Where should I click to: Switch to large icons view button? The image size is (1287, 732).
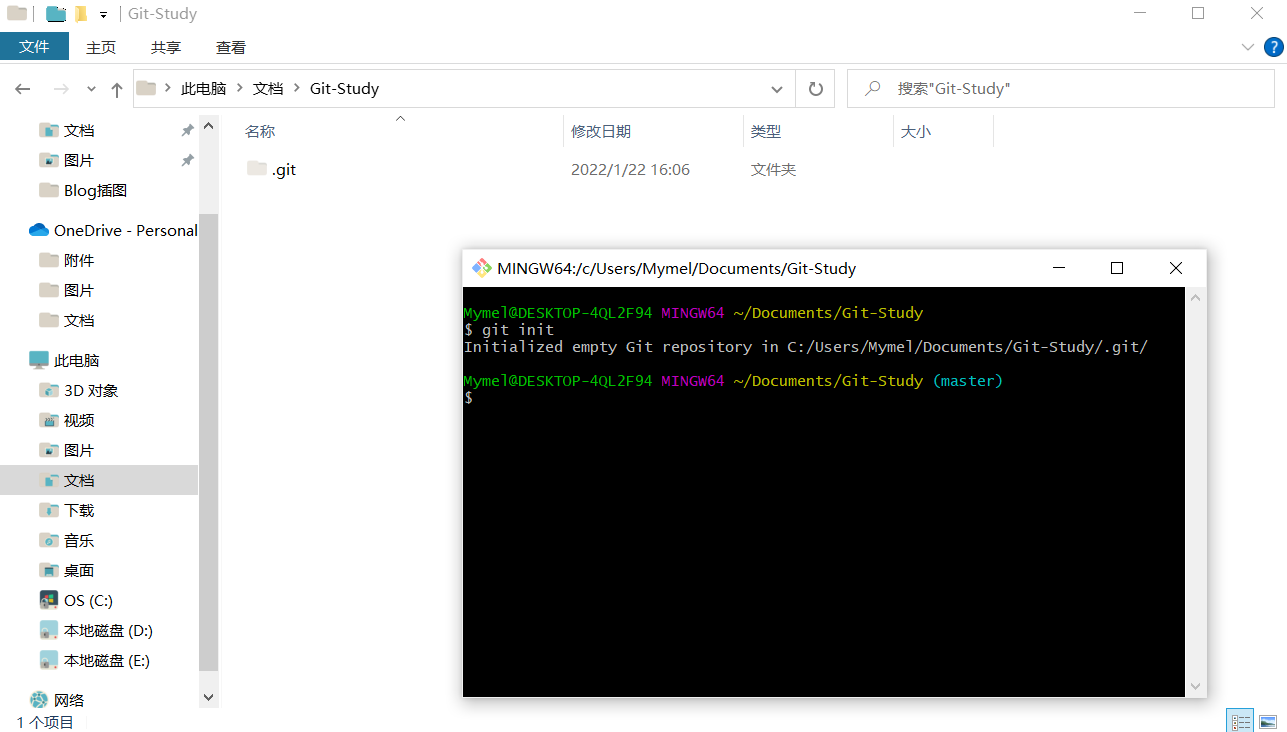pyautogui.click(x=1268, y=722)
